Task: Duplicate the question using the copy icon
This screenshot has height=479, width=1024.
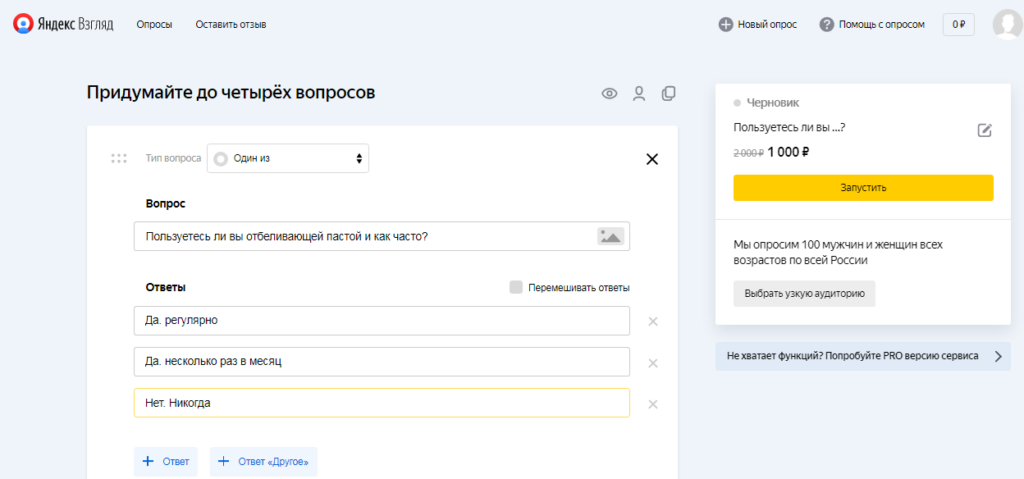Action: pyautogui.click(x=669, y=94)
